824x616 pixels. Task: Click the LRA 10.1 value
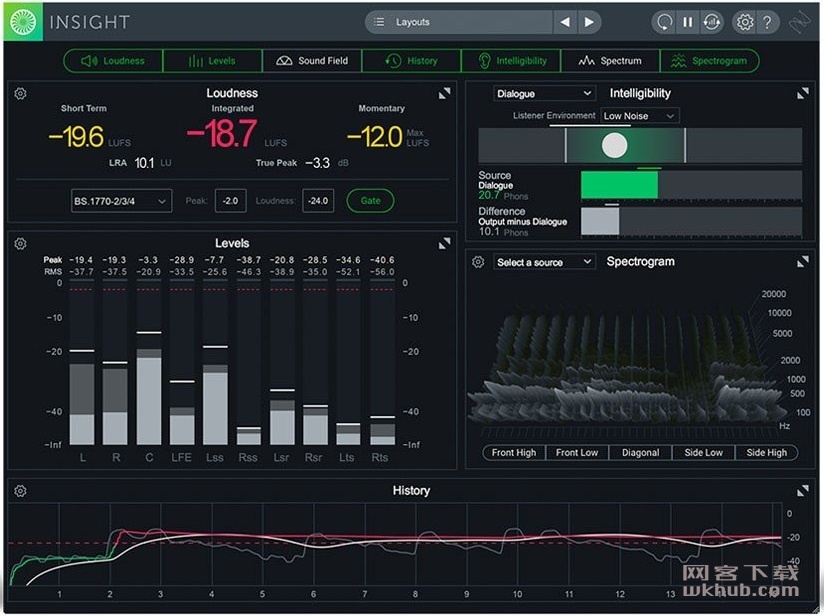point(145,163)
